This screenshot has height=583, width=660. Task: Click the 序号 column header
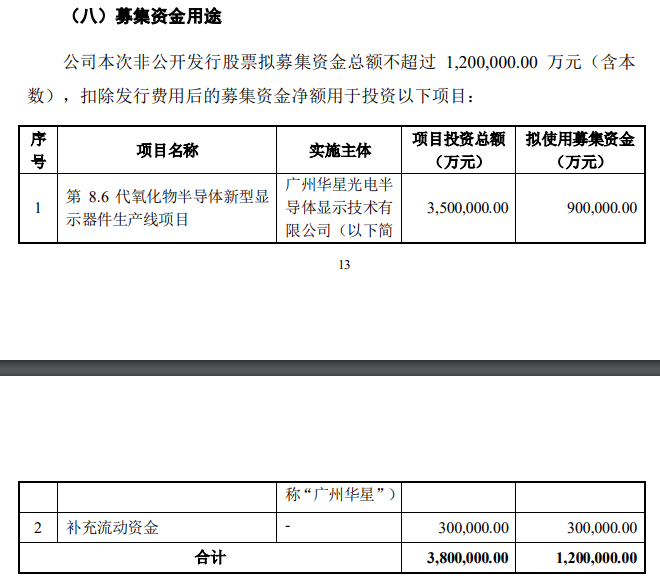(x=38, y=150)
